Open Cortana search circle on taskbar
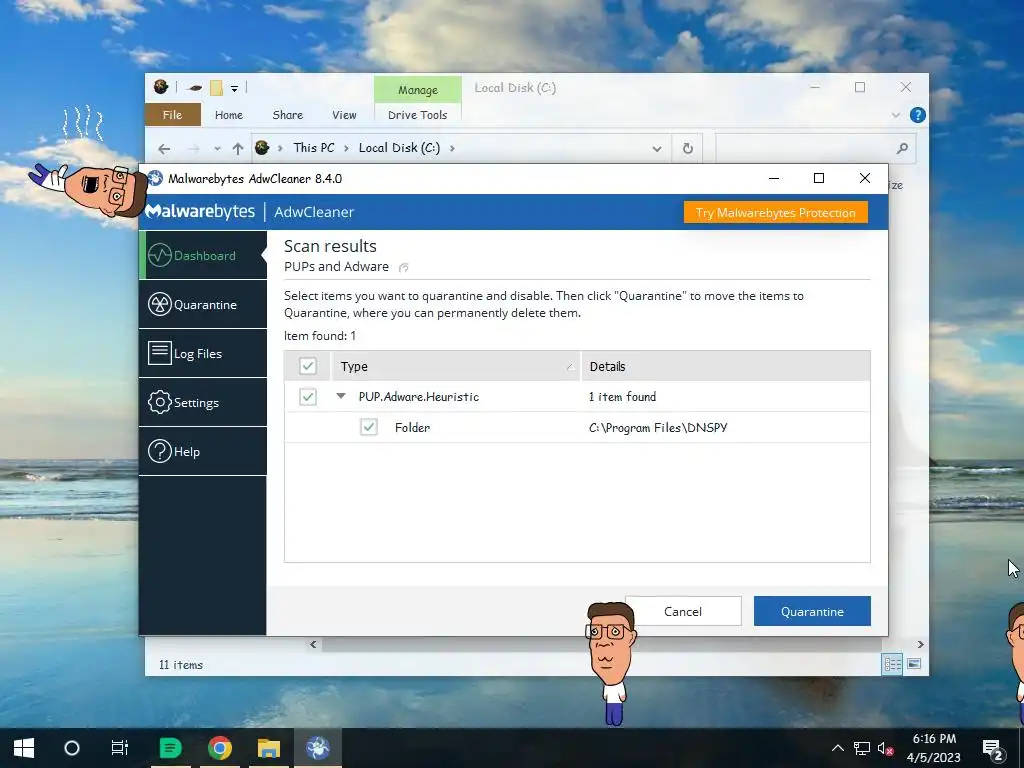 point(71,748)
